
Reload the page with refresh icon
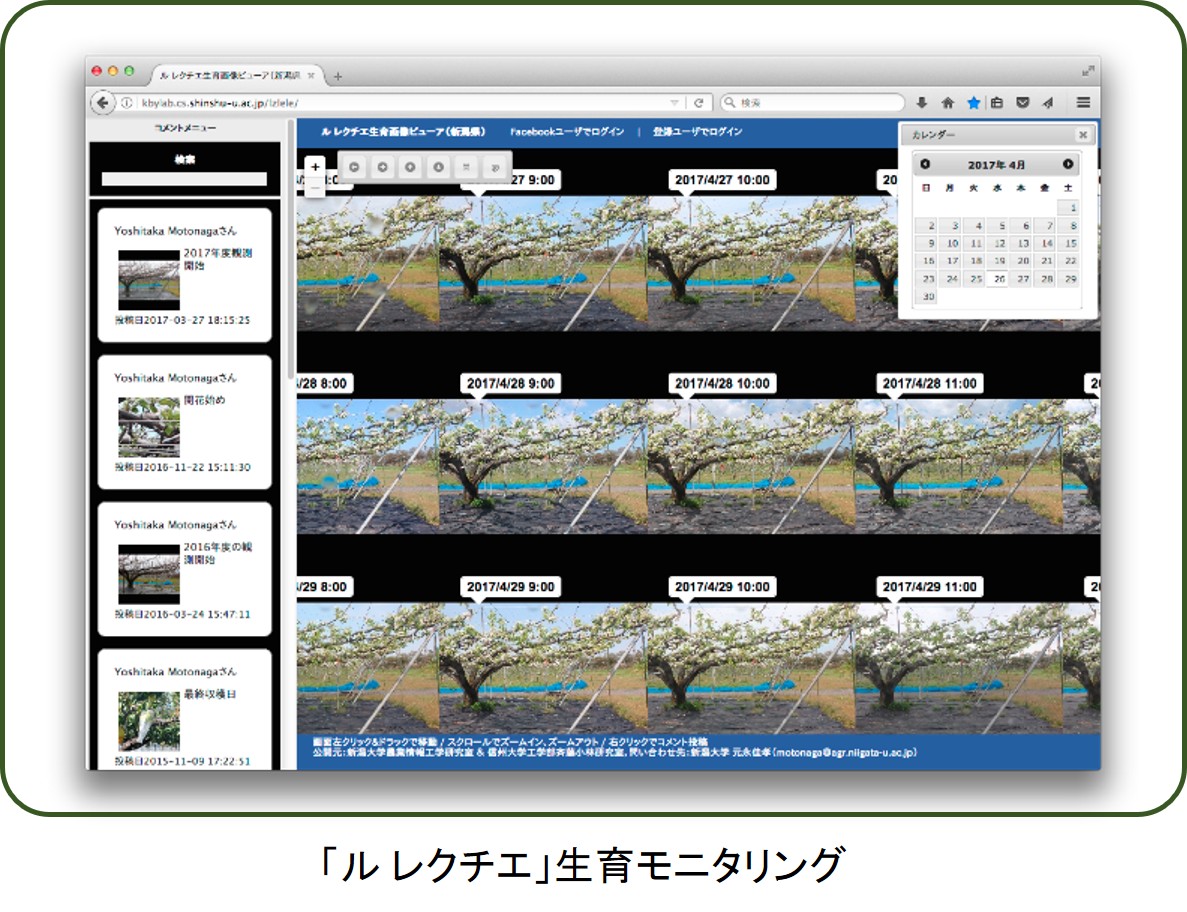pyautogui.click(x=700, y=103)
